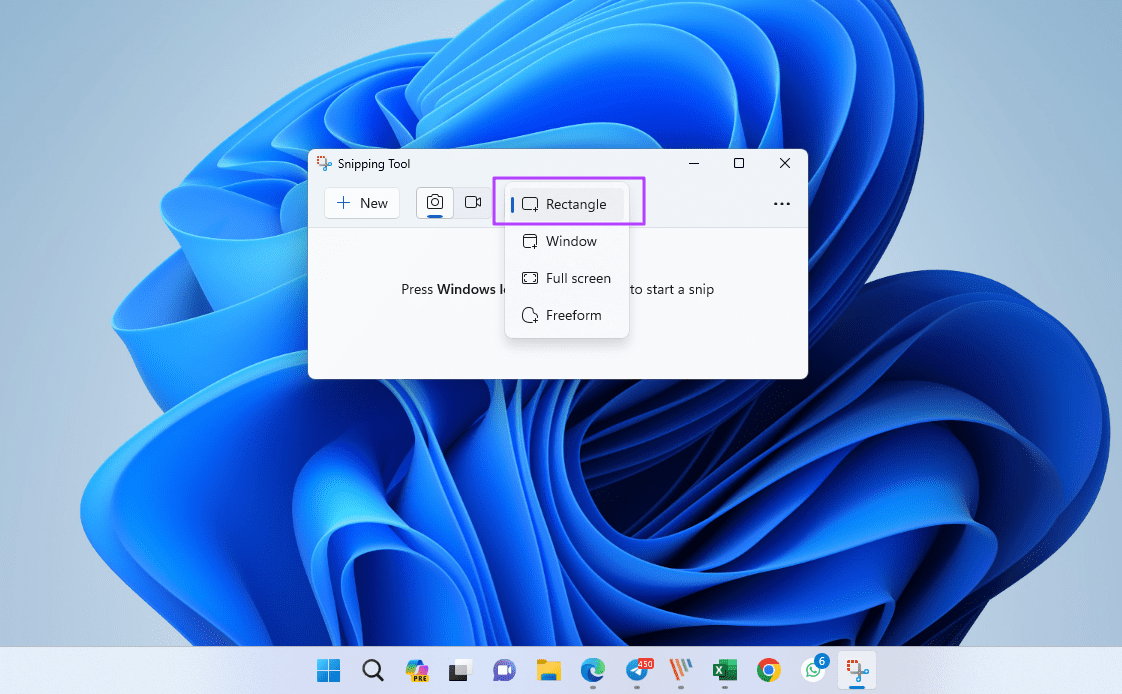Open Telegram showing 450 notifications
The image size is (1122, 694).
pyautogui.click(x=639, y=670)
